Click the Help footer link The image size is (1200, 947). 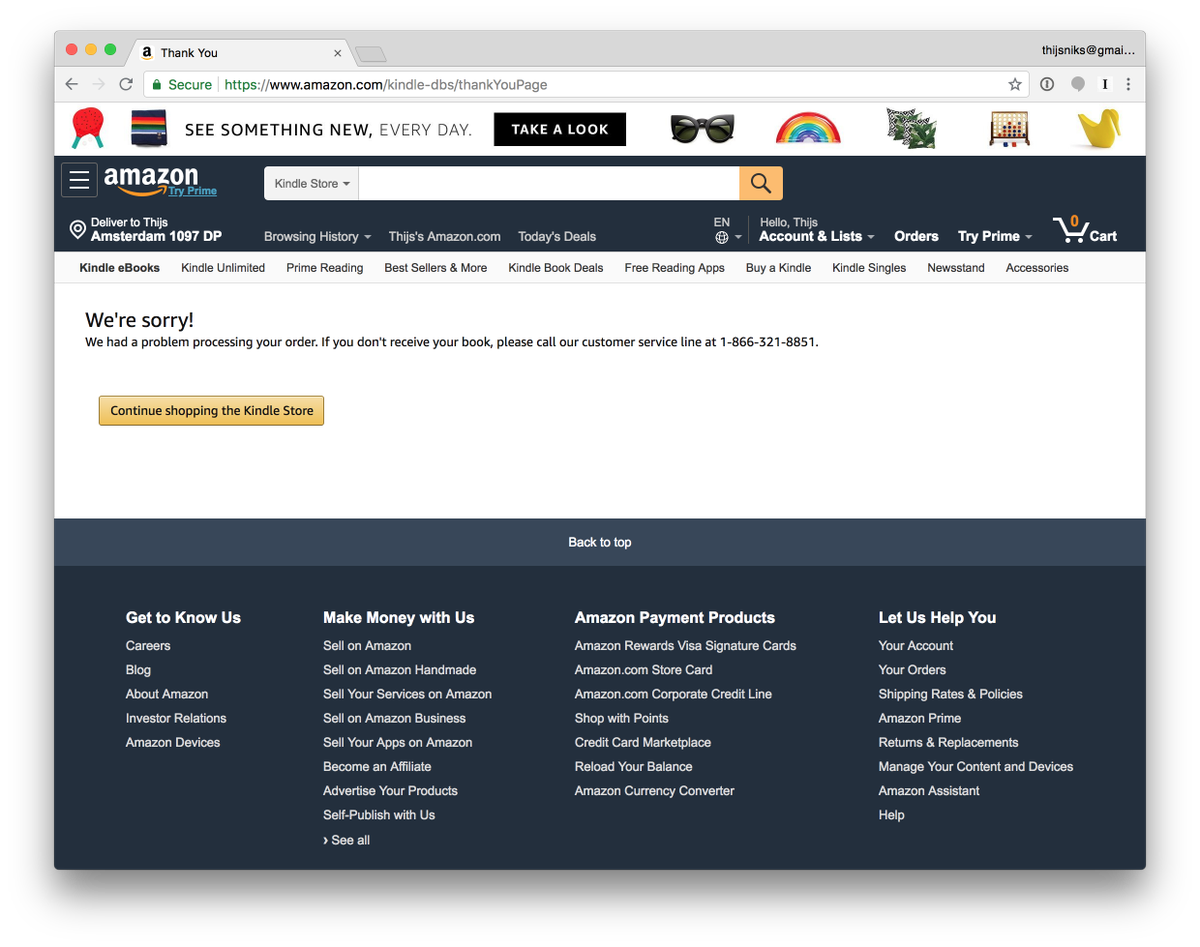point(892,815)
